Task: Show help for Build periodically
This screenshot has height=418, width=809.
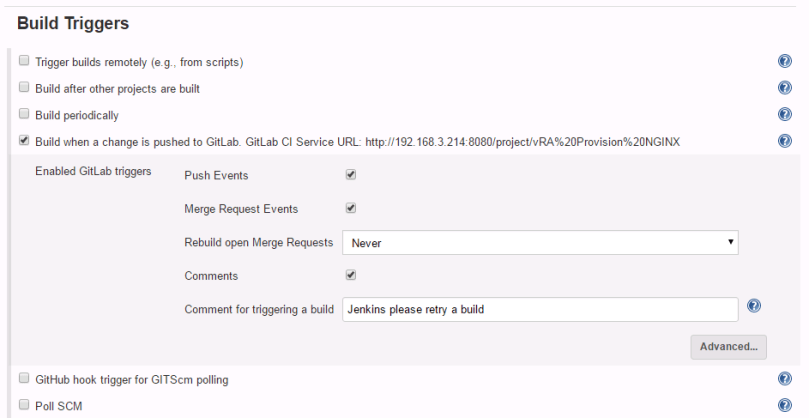Action: (x=785, y=115)
